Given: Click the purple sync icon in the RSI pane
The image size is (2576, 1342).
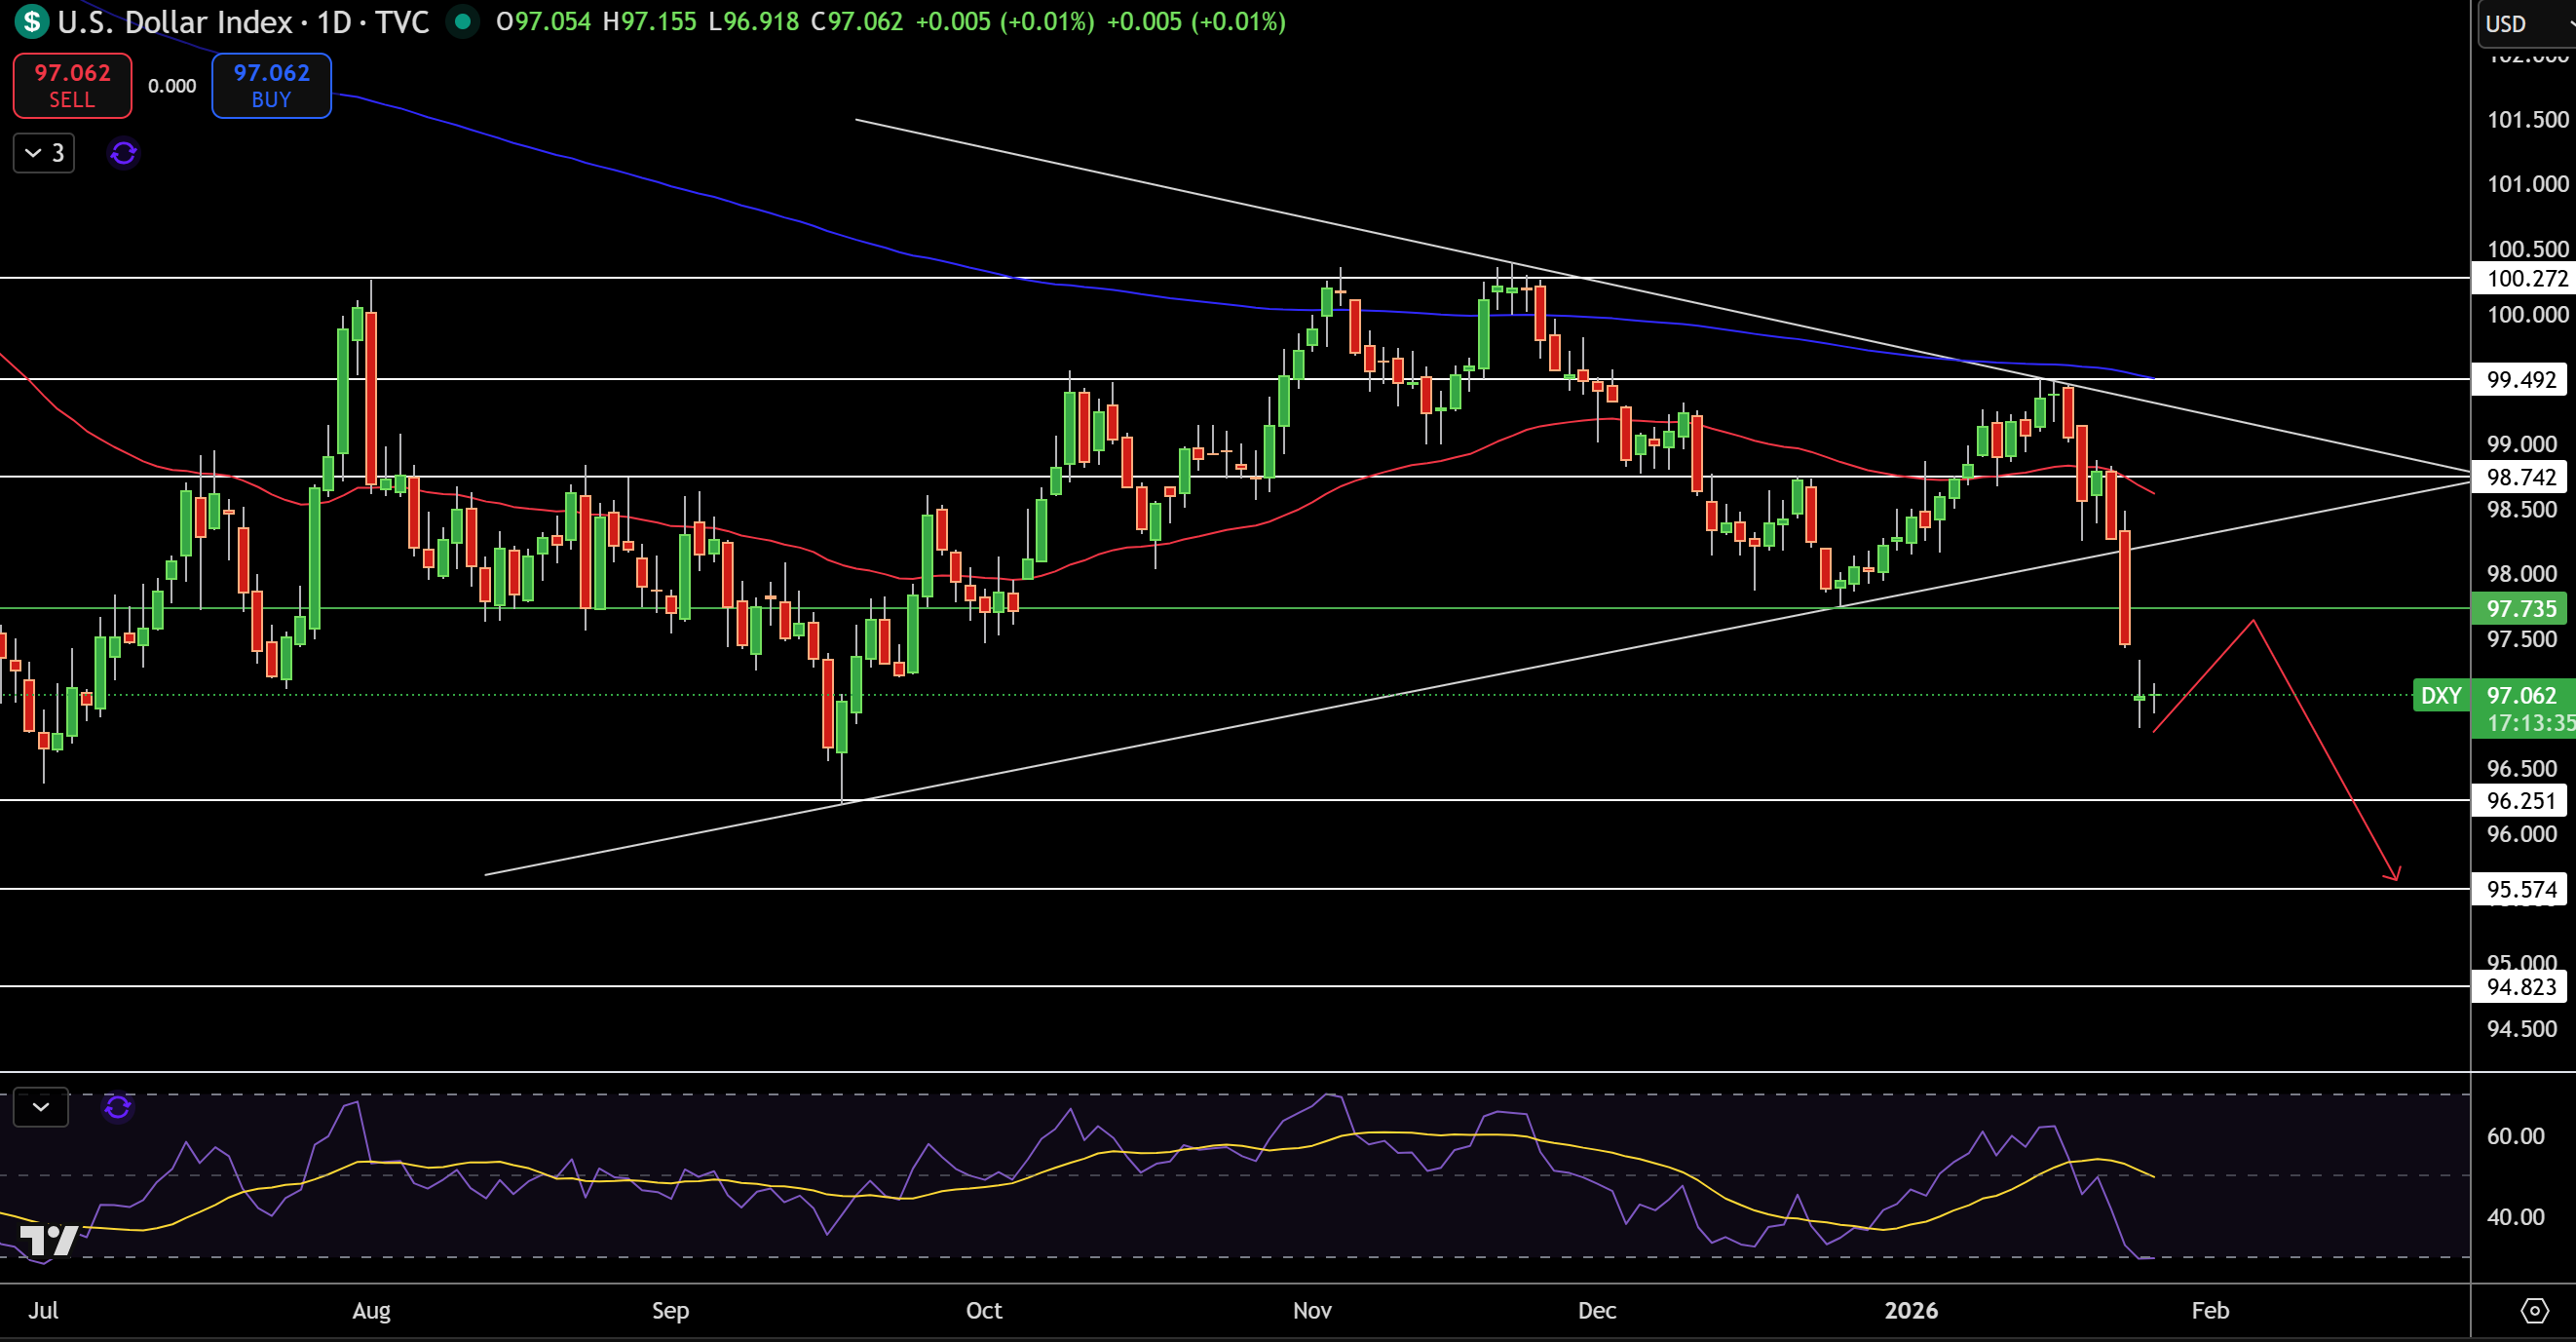Looking at the screenshot, I should tap(118, 1107).
